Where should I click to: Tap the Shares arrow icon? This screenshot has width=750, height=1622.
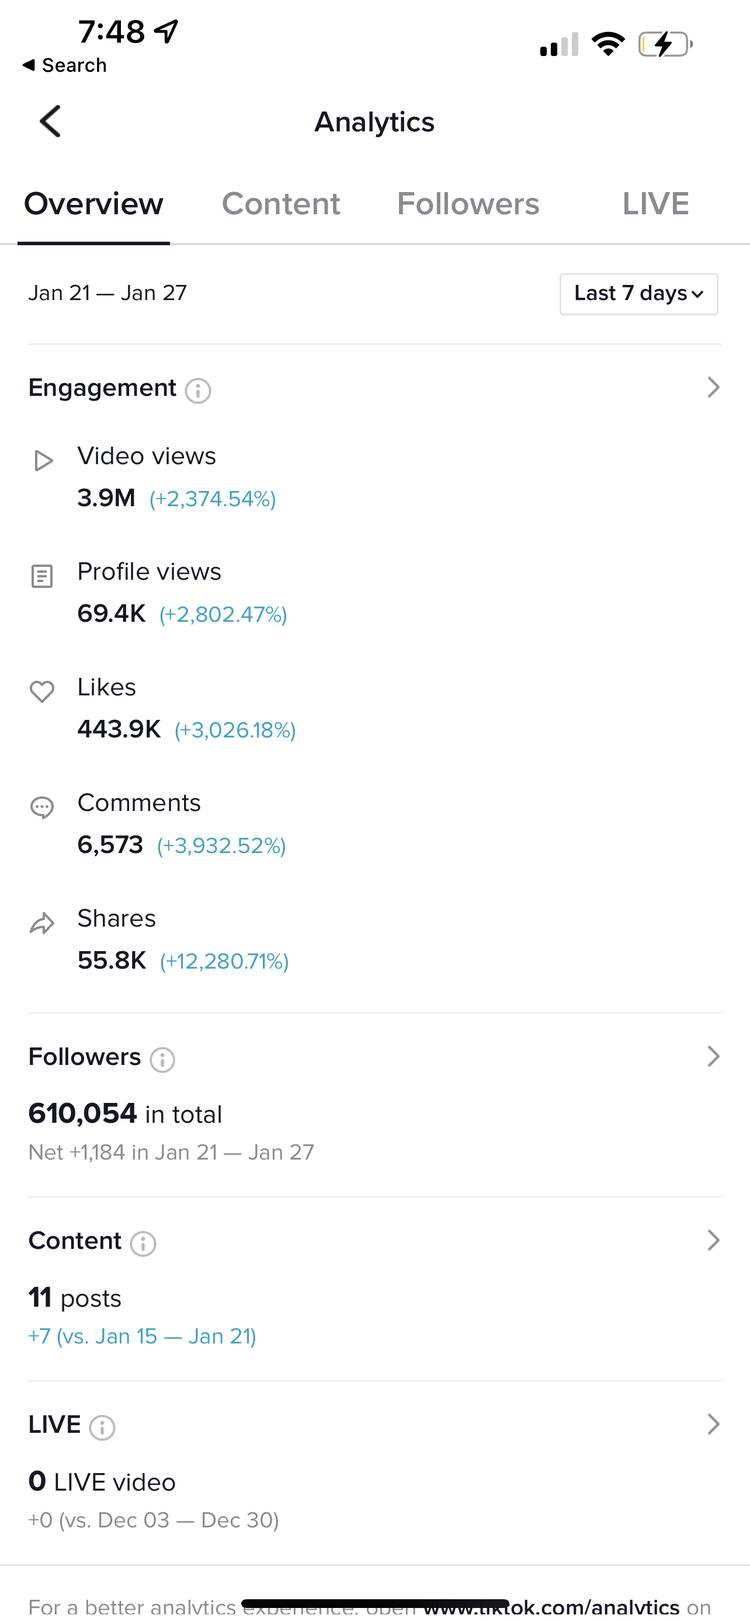(x=42, y=923)
